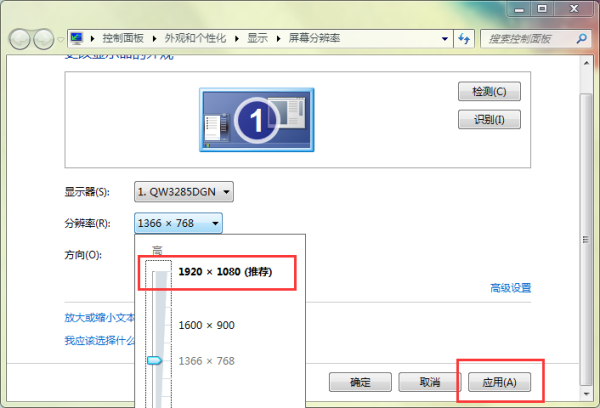Pick the 1600 × 900 resolution option
This screenshot has width=600, height=408.
coord(207,325)
